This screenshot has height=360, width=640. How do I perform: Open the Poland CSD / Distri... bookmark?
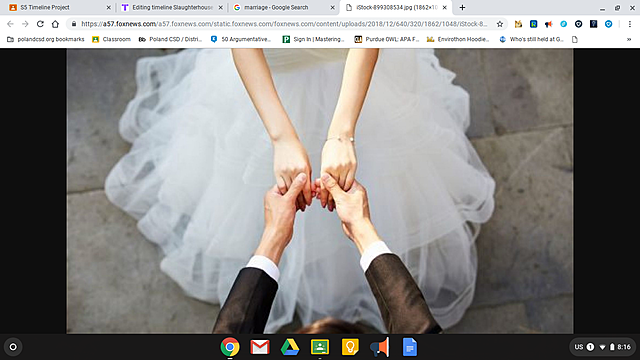pyautogui.click(x=171, y=39)
